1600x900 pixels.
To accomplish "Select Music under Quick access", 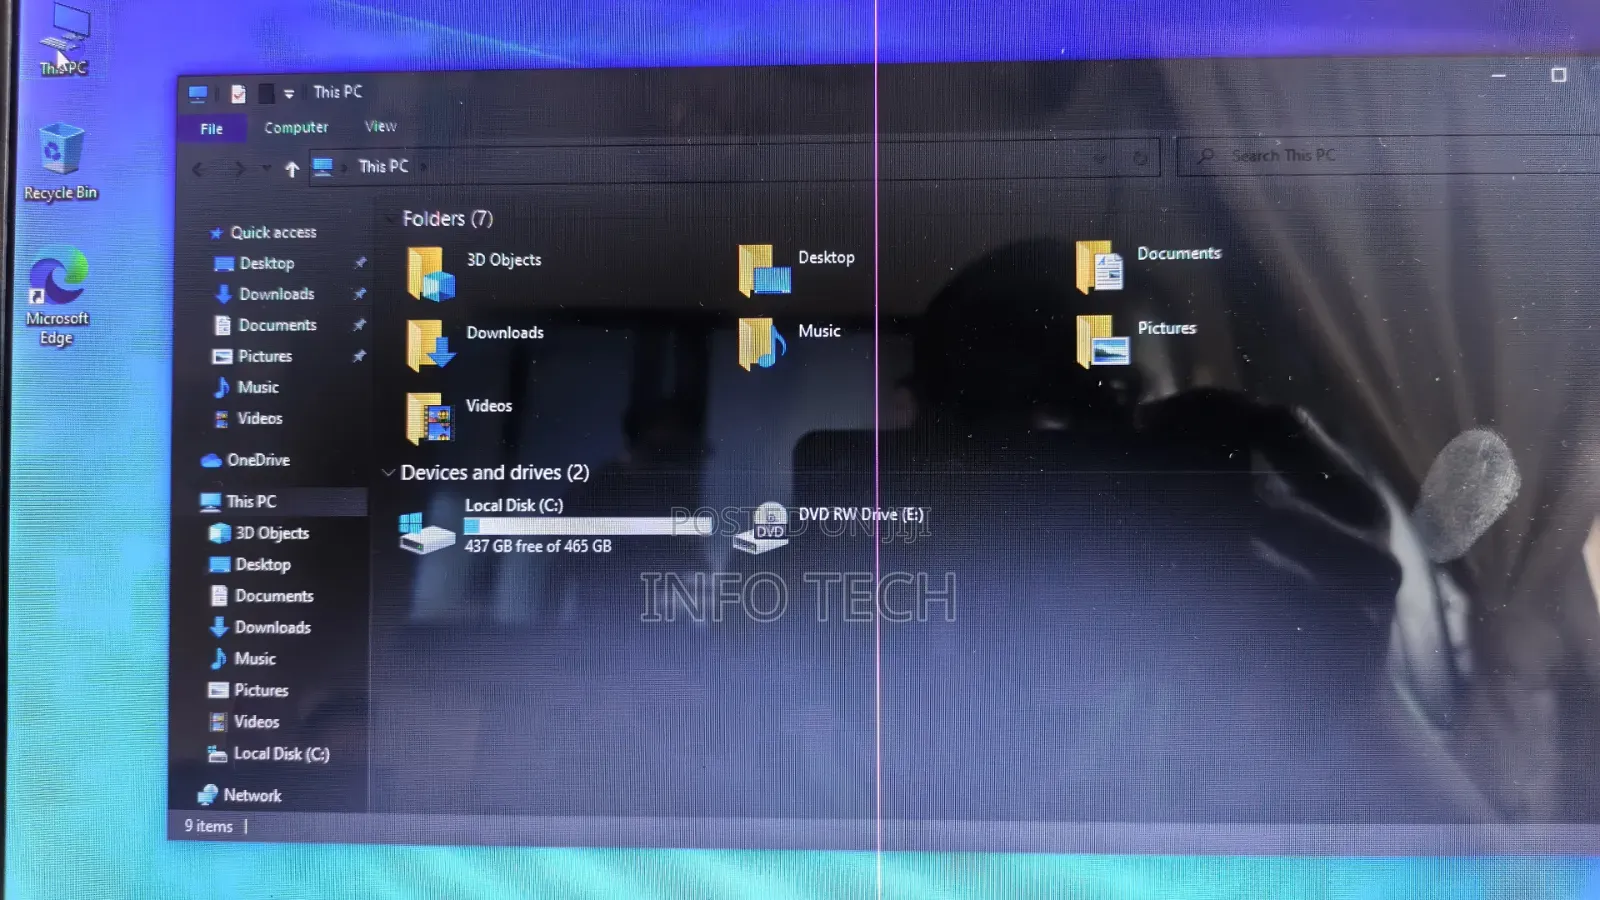I will (x=246, y=387).
